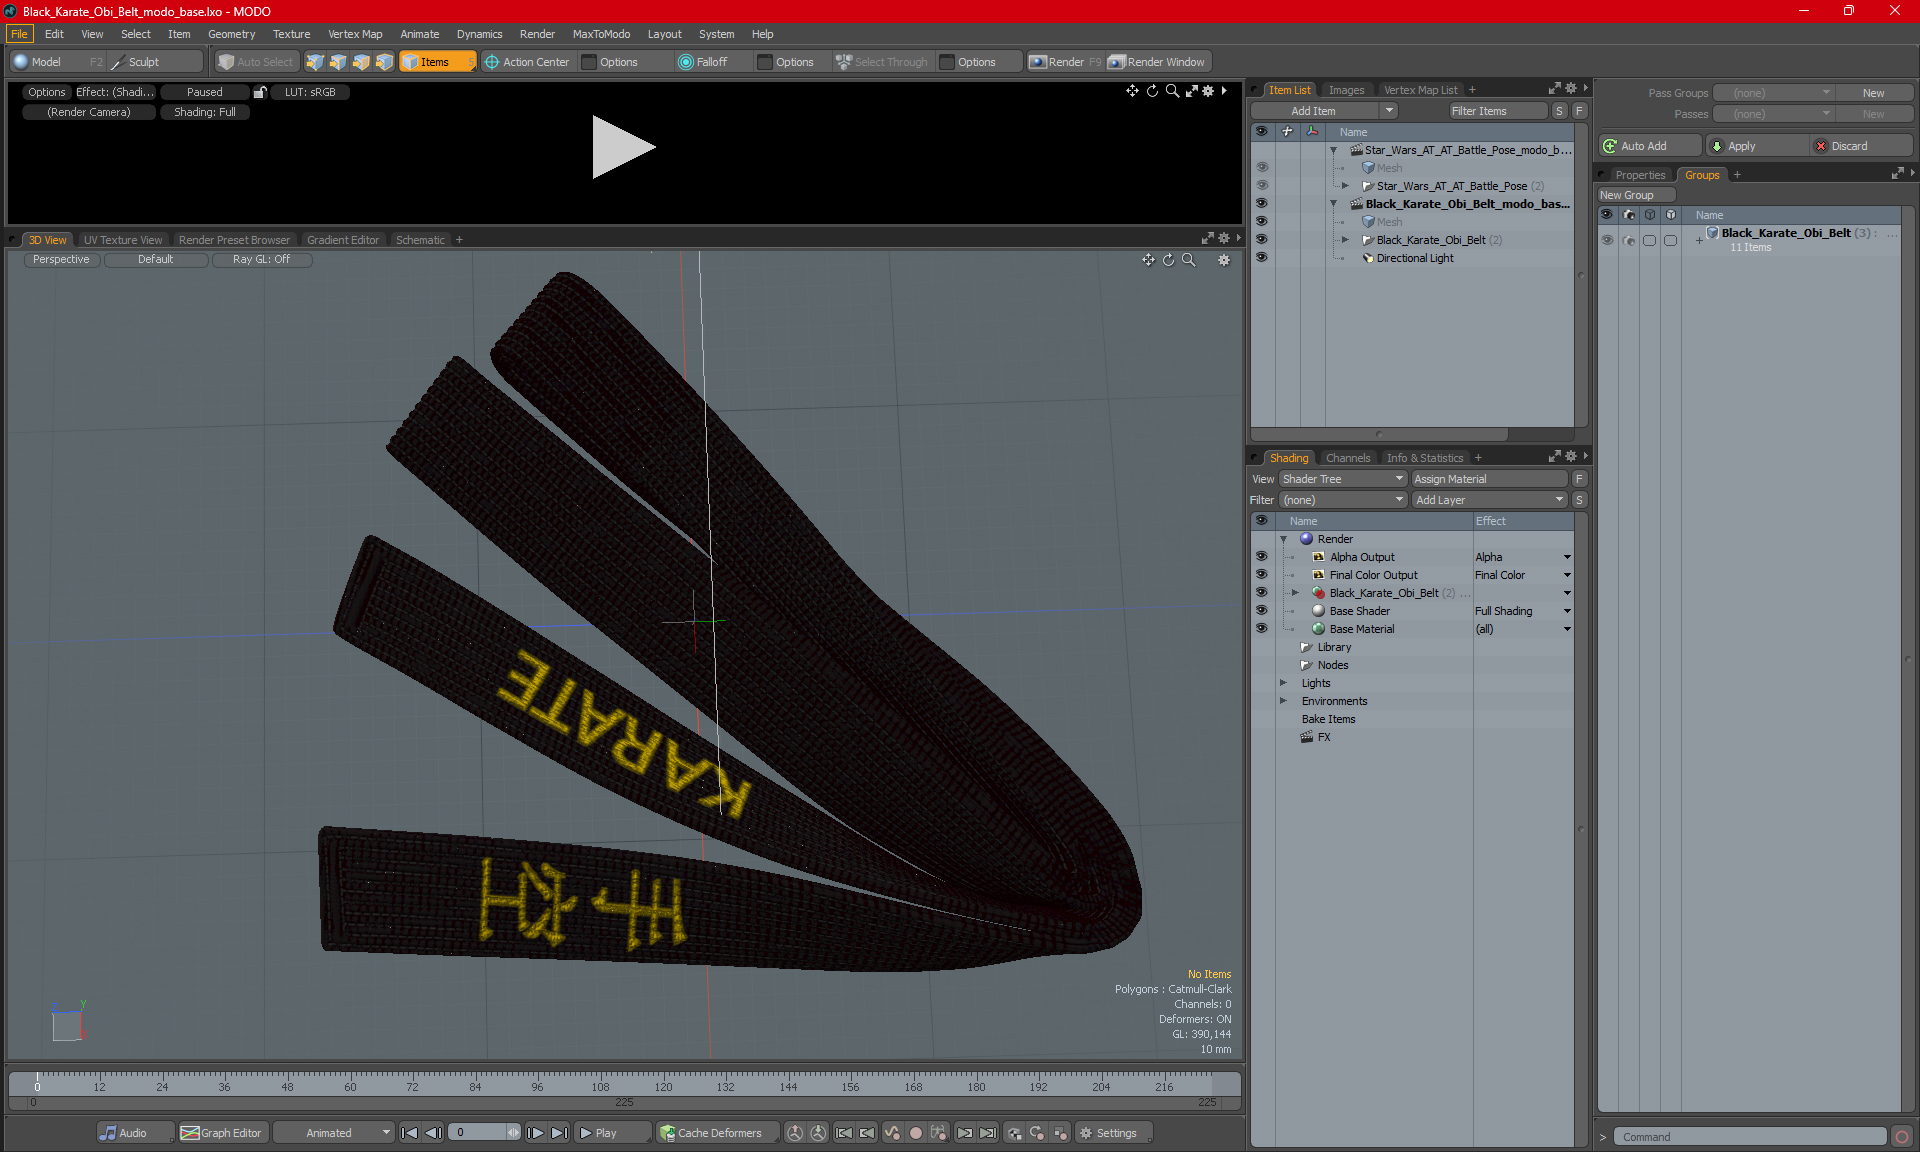Viewport: 1920px width, 1152px height.
Task: Click Cache Deformers button
Action: click(x=717, y=1133)
